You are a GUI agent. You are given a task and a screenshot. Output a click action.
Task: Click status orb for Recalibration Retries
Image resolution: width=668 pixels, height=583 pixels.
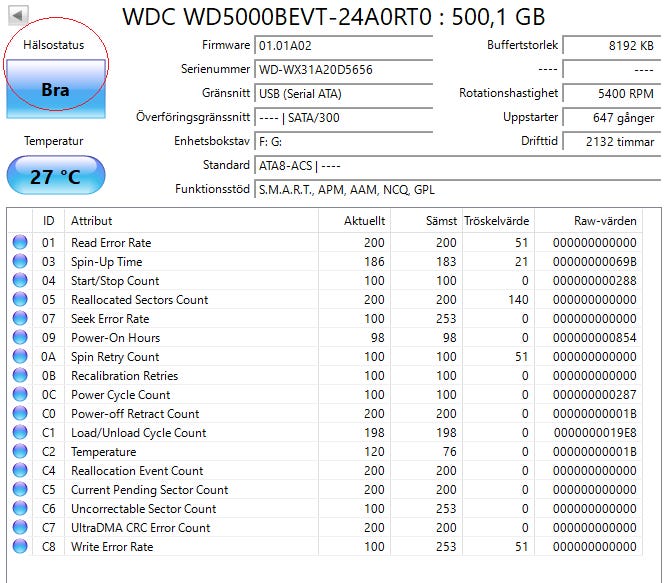pos(20,375)
